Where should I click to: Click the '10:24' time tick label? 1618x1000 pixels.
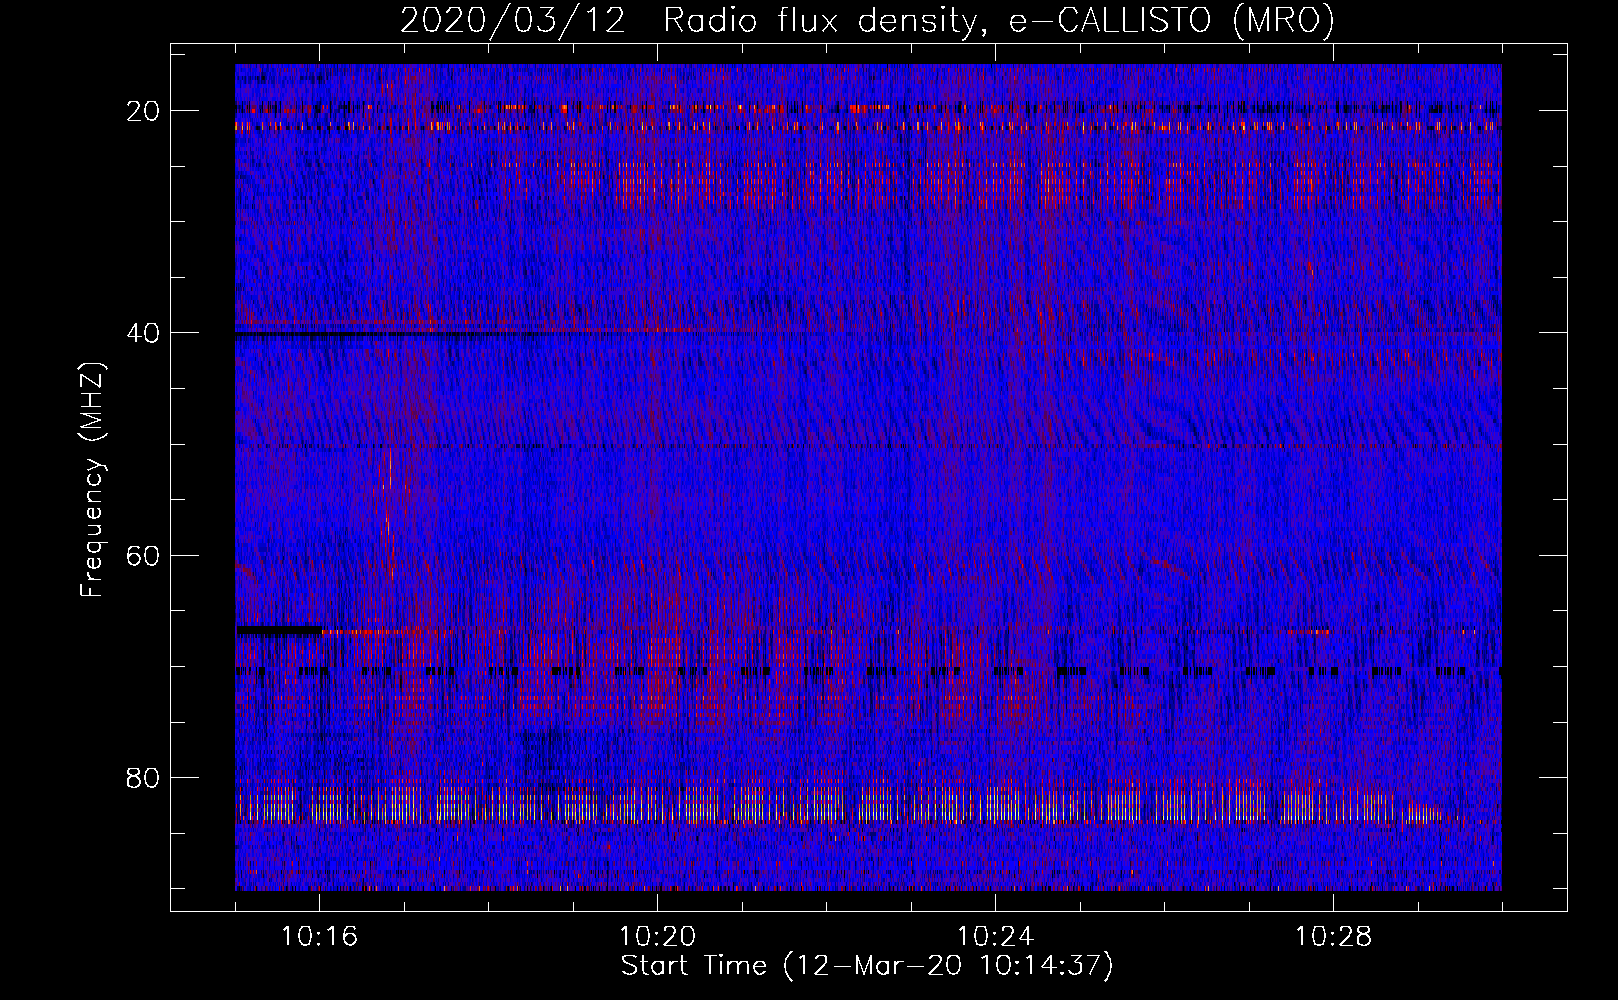(995, 937)
